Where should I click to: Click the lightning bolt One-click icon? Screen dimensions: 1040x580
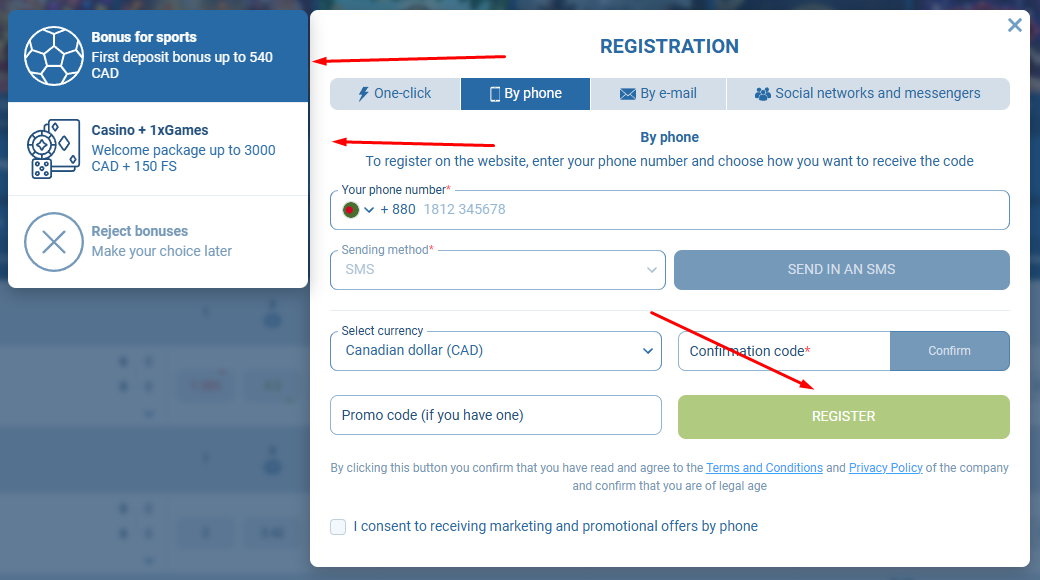pos(363,94)
